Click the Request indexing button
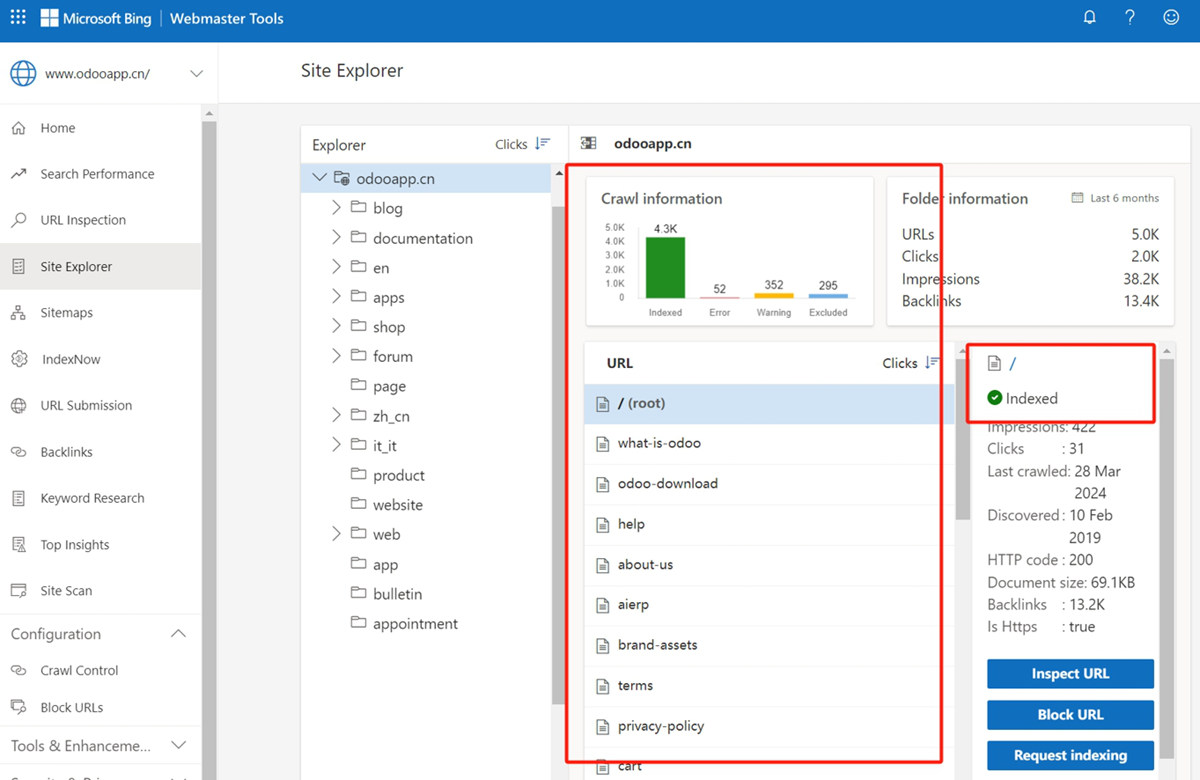The height and width of the screenshot is (780, 1200). (x=1070, y=755)
